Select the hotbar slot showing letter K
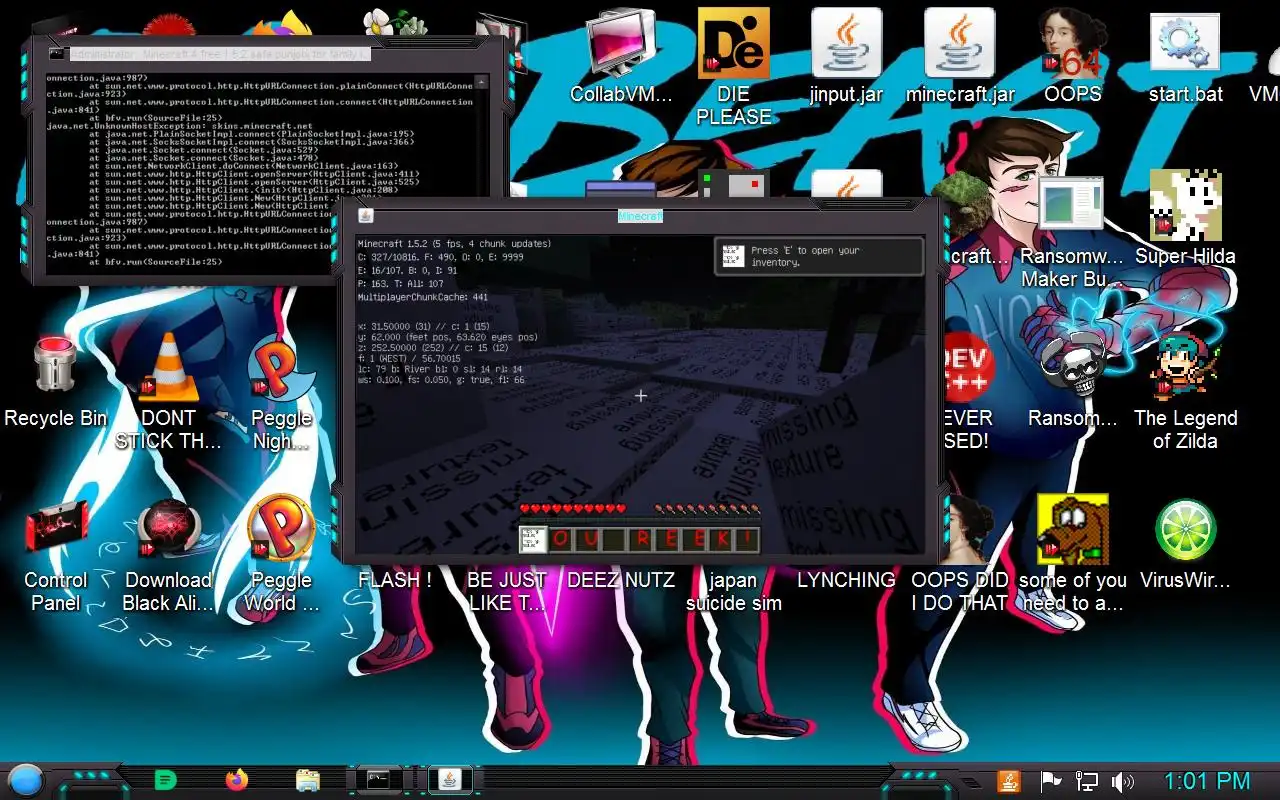Viewport: 1280px width, 800px height. coord(720,540)
